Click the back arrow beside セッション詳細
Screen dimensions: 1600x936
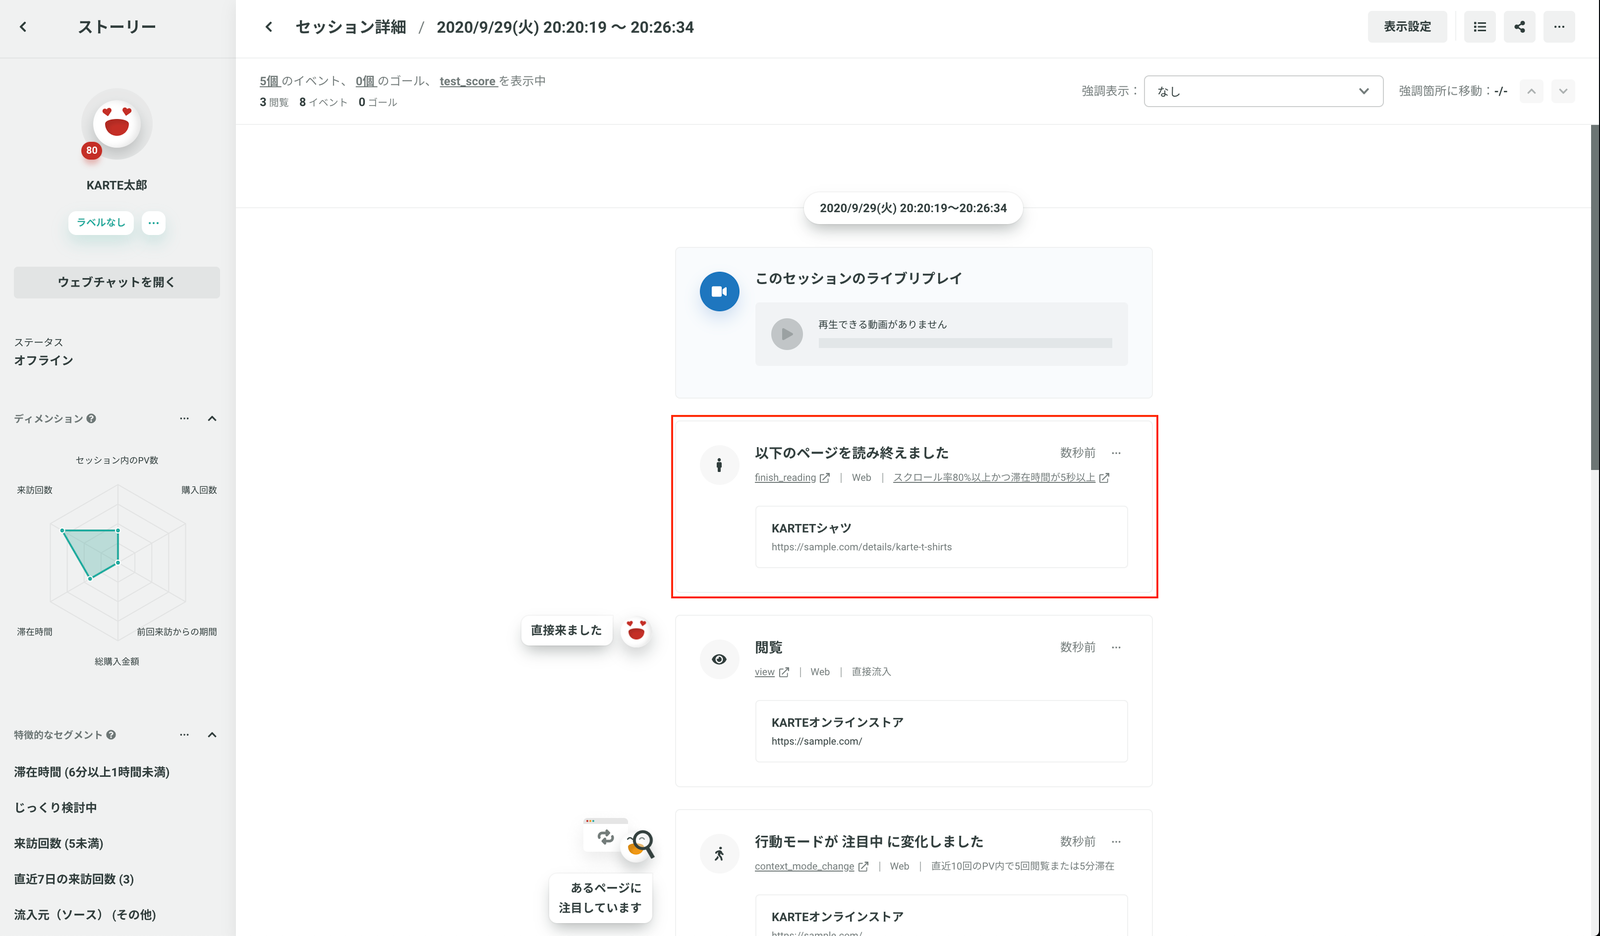tap(268, 27)
